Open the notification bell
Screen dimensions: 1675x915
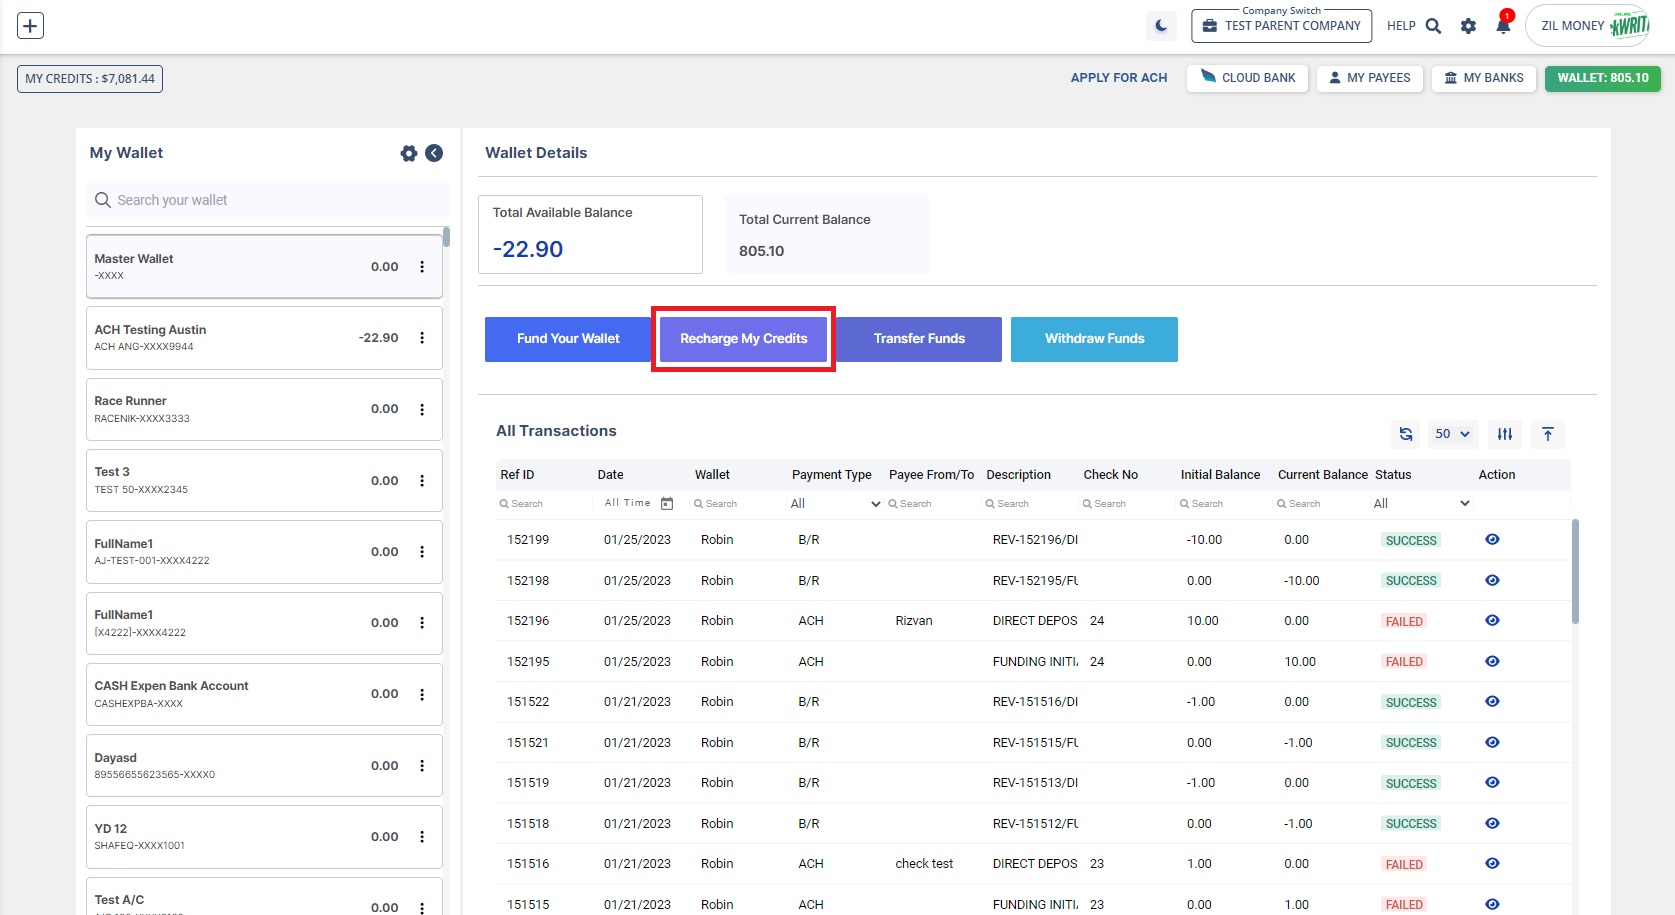1502,26
